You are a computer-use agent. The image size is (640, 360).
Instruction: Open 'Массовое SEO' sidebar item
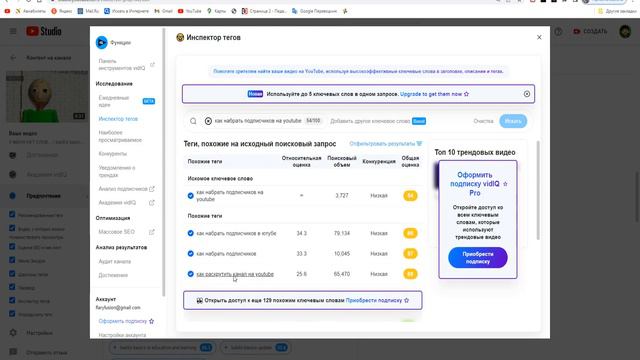pos(116,232)
